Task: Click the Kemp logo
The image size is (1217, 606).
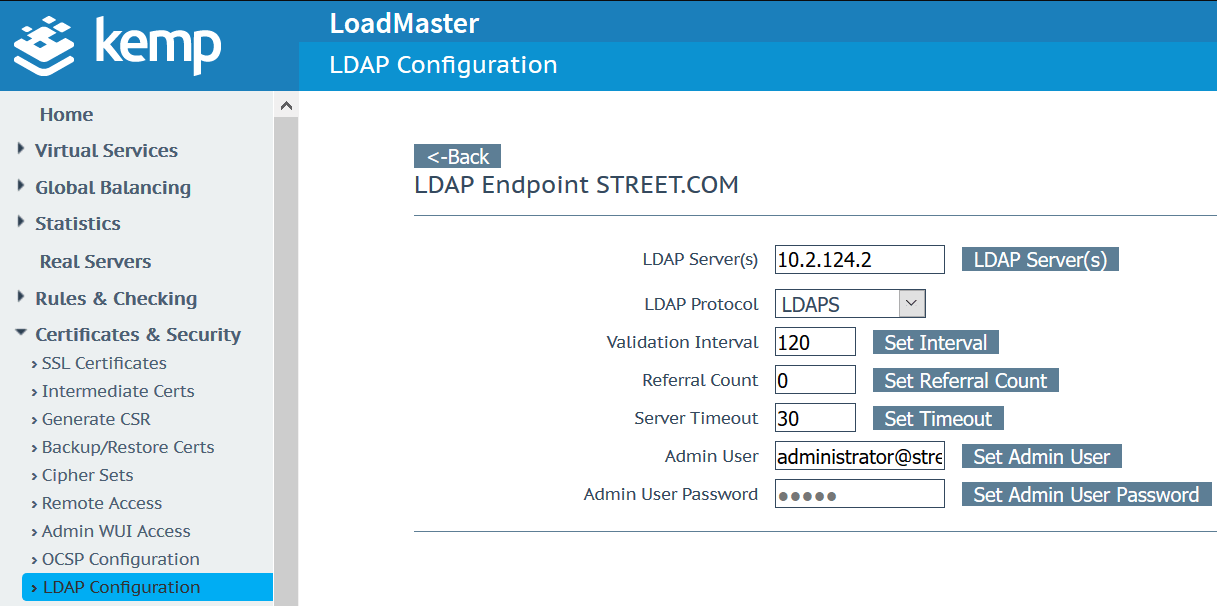Action: [x=115, y=45]
